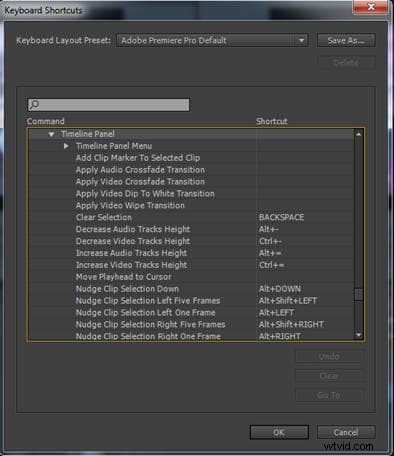Expand the Timeline Panel Menu entry
Screen dimensions: 394x456
point(66,146)
